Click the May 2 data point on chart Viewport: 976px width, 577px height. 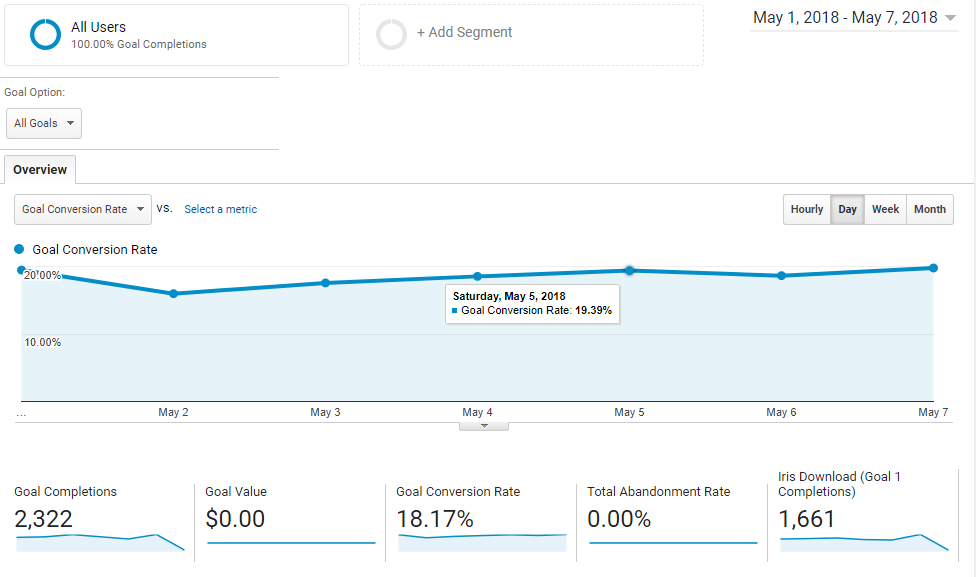(174, 293)
